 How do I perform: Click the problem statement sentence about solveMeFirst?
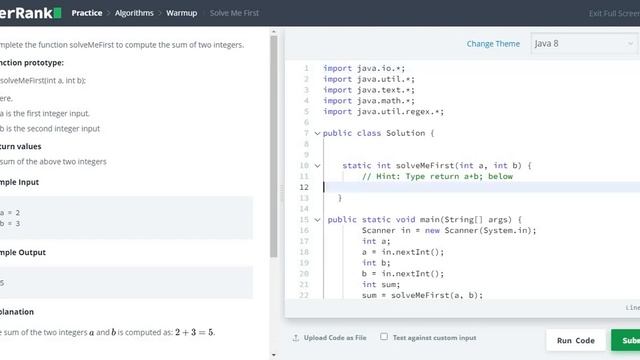(x=122, y=45)
